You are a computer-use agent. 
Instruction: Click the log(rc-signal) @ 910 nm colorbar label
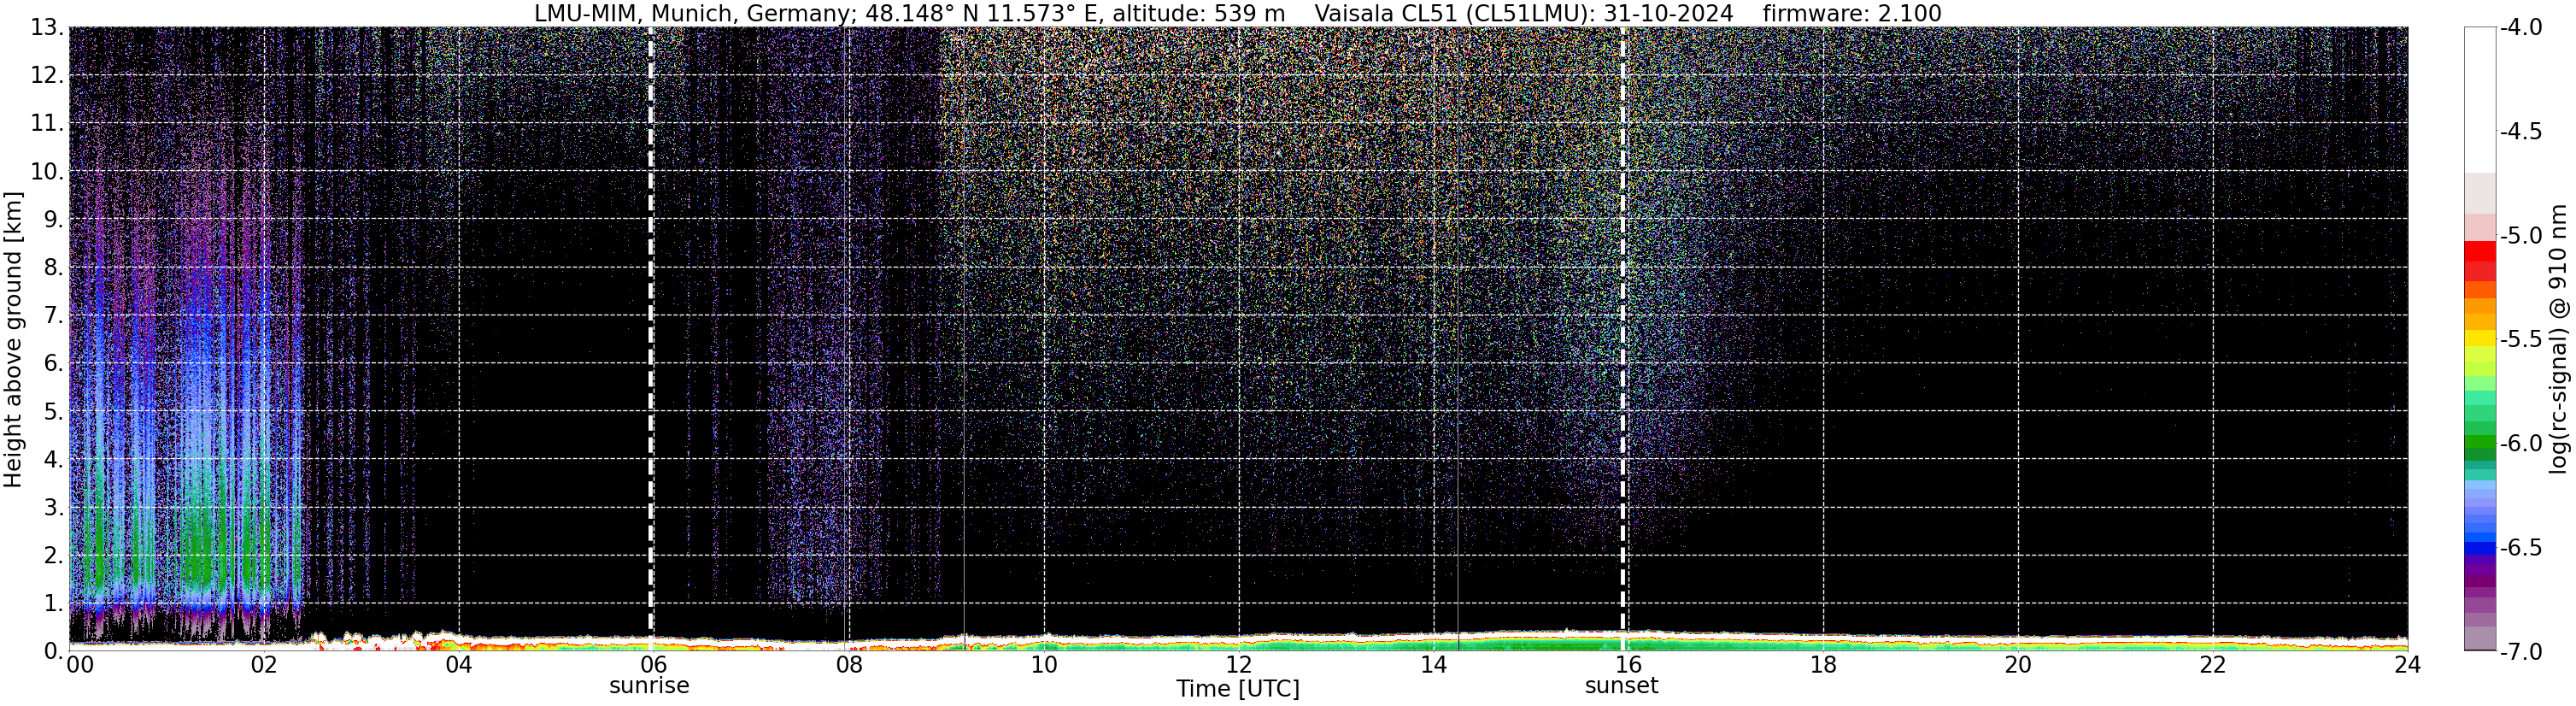click(x=2559, y=339)
